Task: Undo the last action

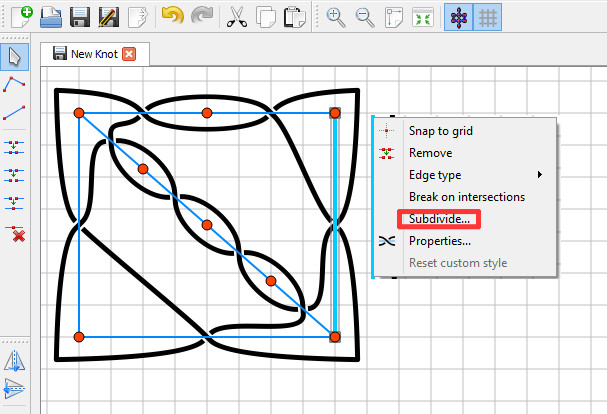Action: tap(172, 17)
